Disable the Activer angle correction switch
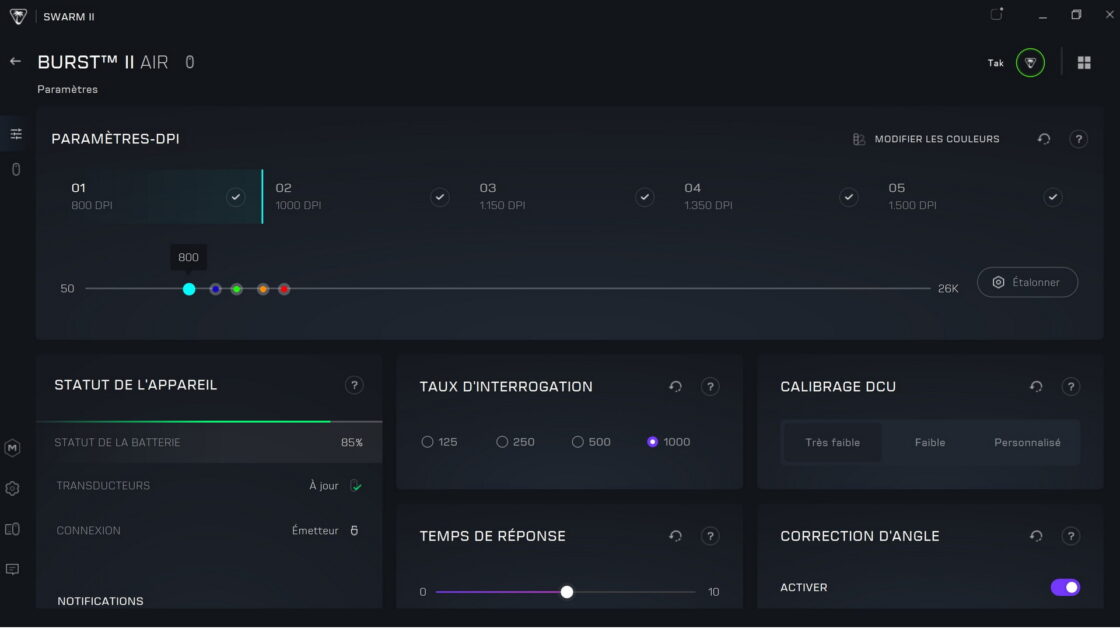This screenshot has height=629, width=1120. click(x=1065, y=588)
